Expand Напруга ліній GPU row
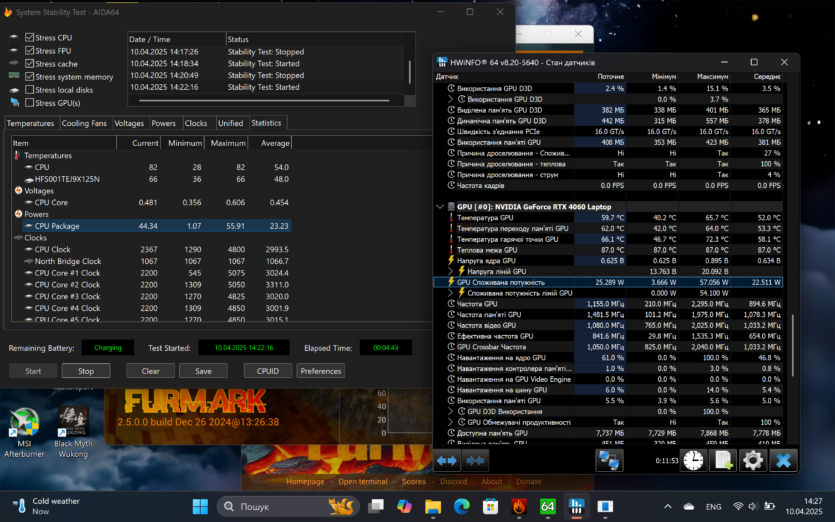Viewport: 835px width, 522px height. 451,271
